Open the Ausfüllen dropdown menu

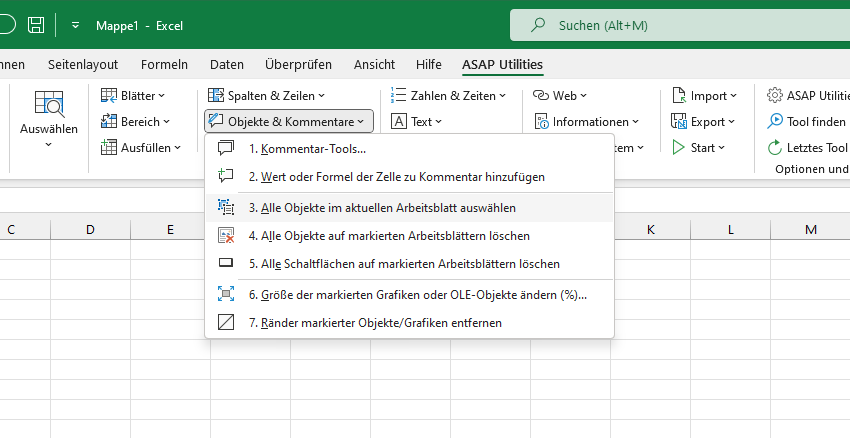point(141,147)
